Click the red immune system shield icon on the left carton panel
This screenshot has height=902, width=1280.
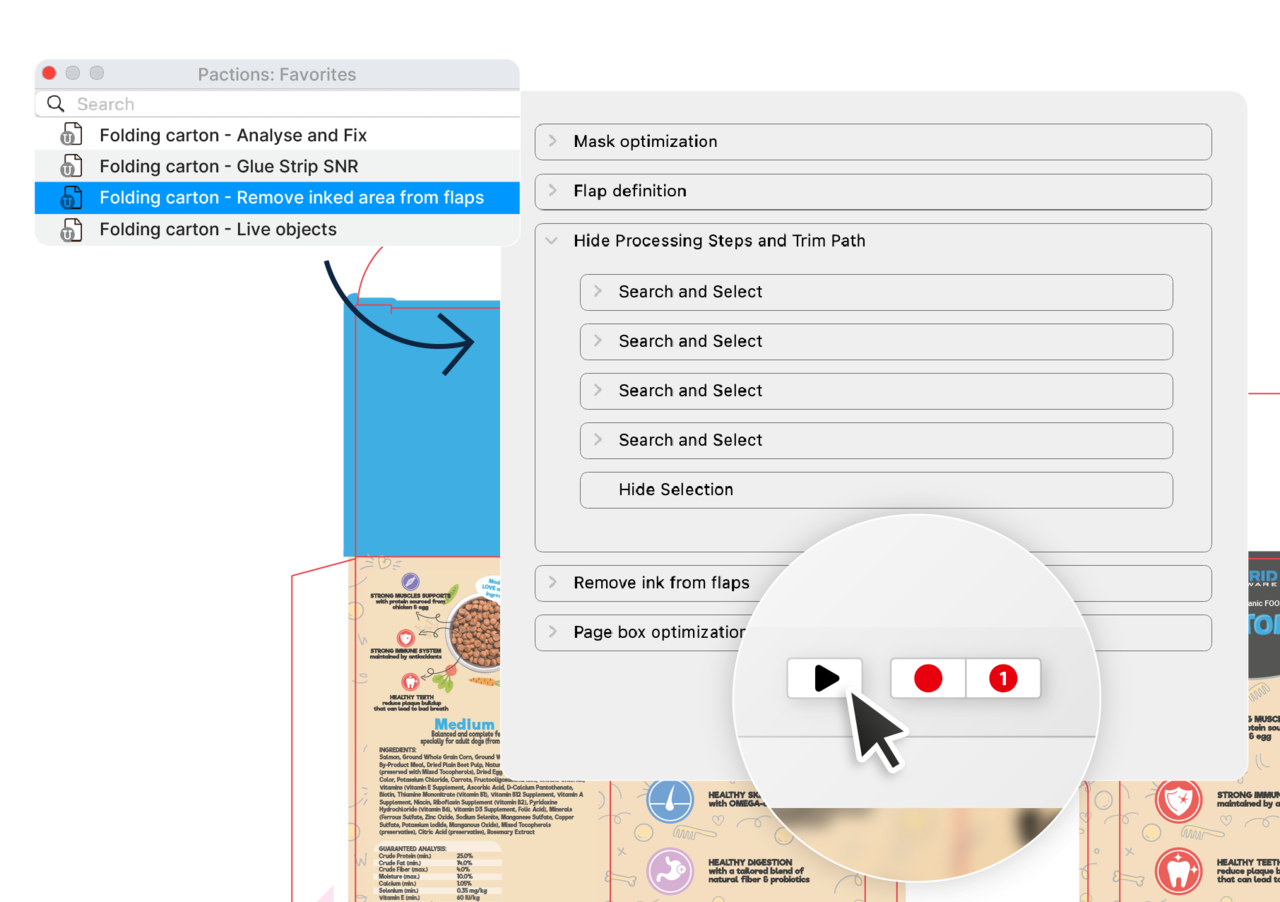pyautogui.click(x=405, y=638)
